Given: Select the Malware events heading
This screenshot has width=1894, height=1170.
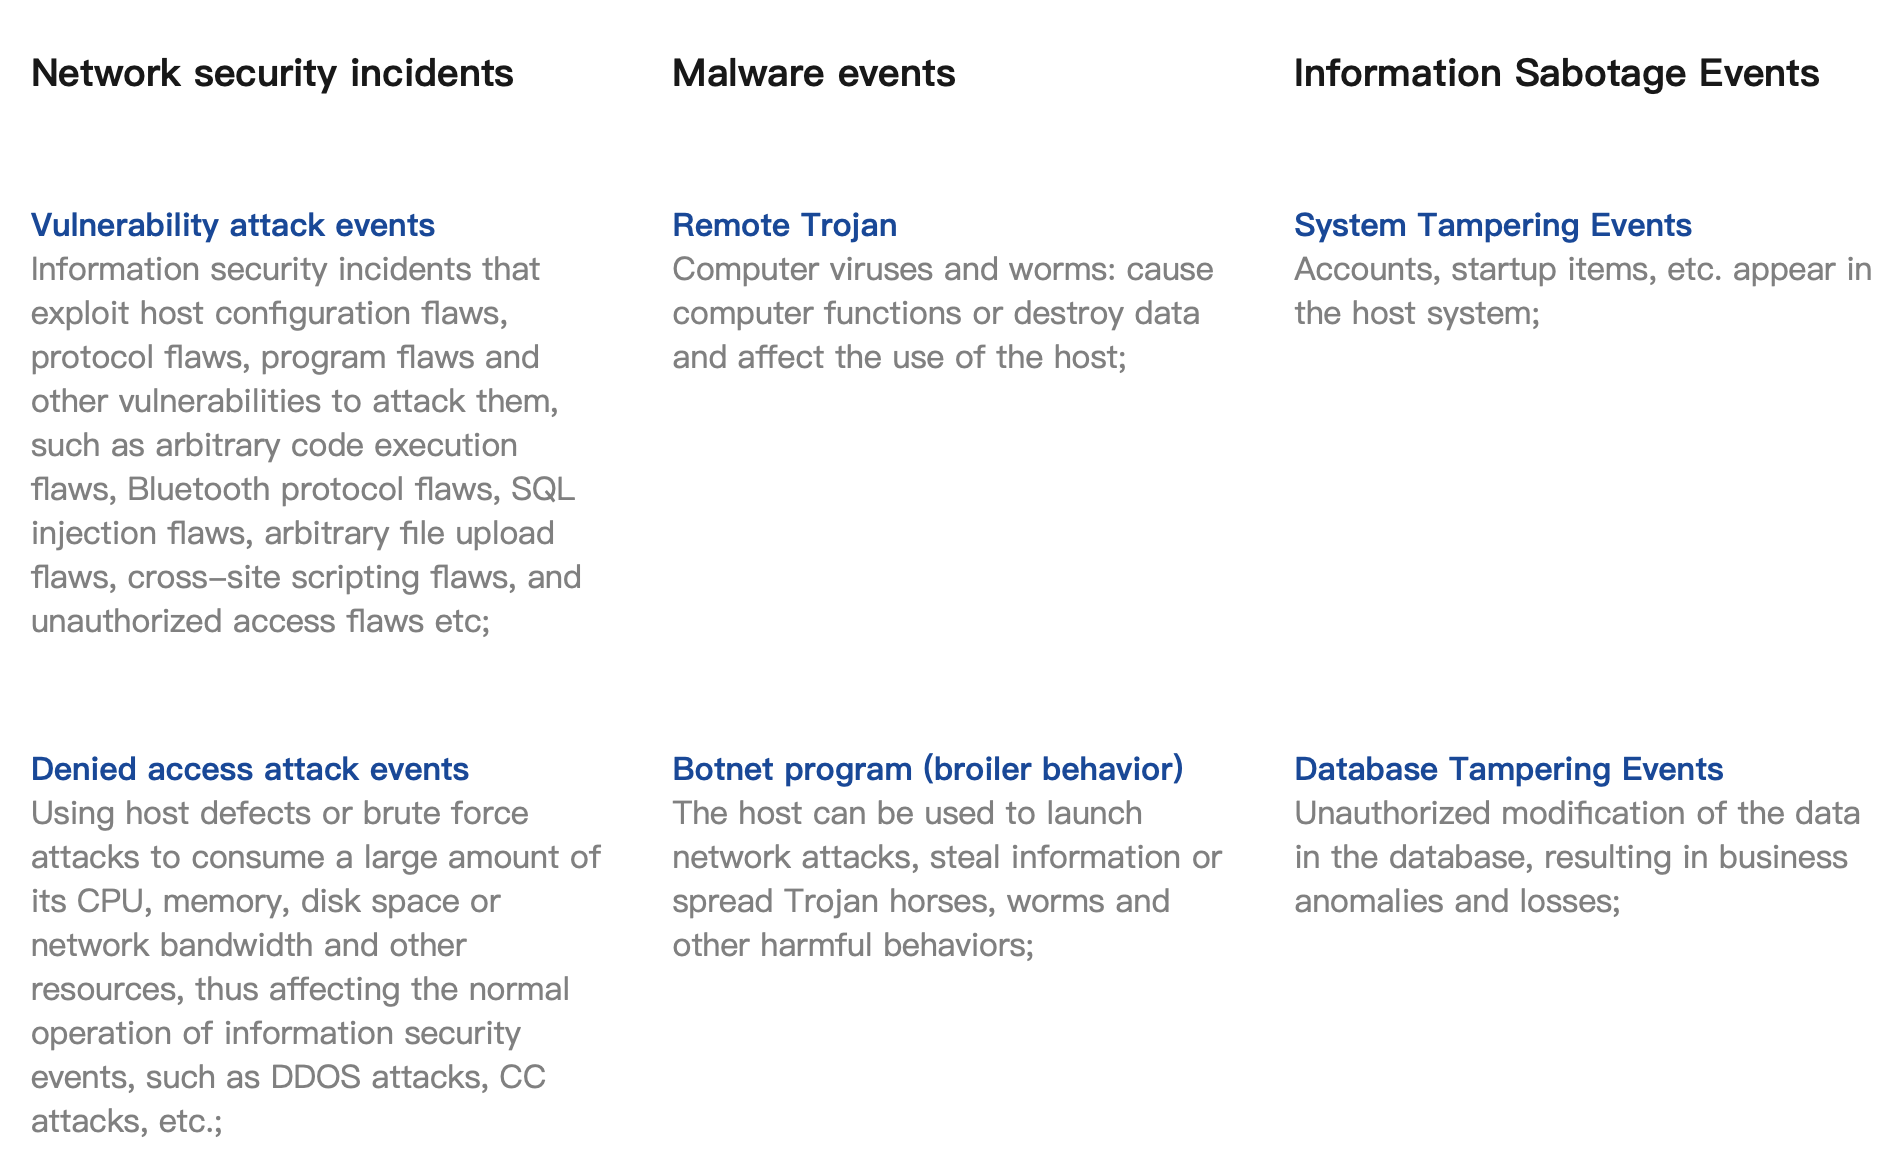Looking at the screenshot, I should click(813, 73).
